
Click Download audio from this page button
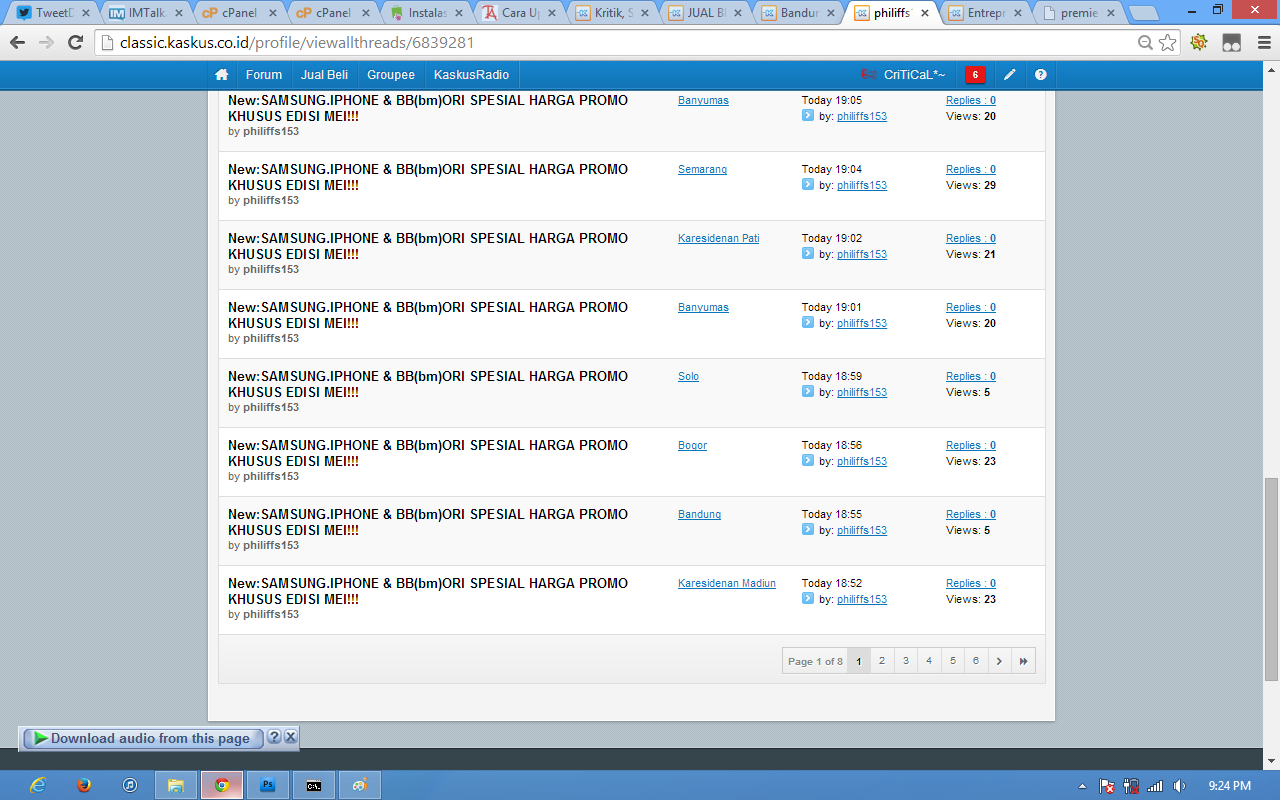click(x=142, y=738)
